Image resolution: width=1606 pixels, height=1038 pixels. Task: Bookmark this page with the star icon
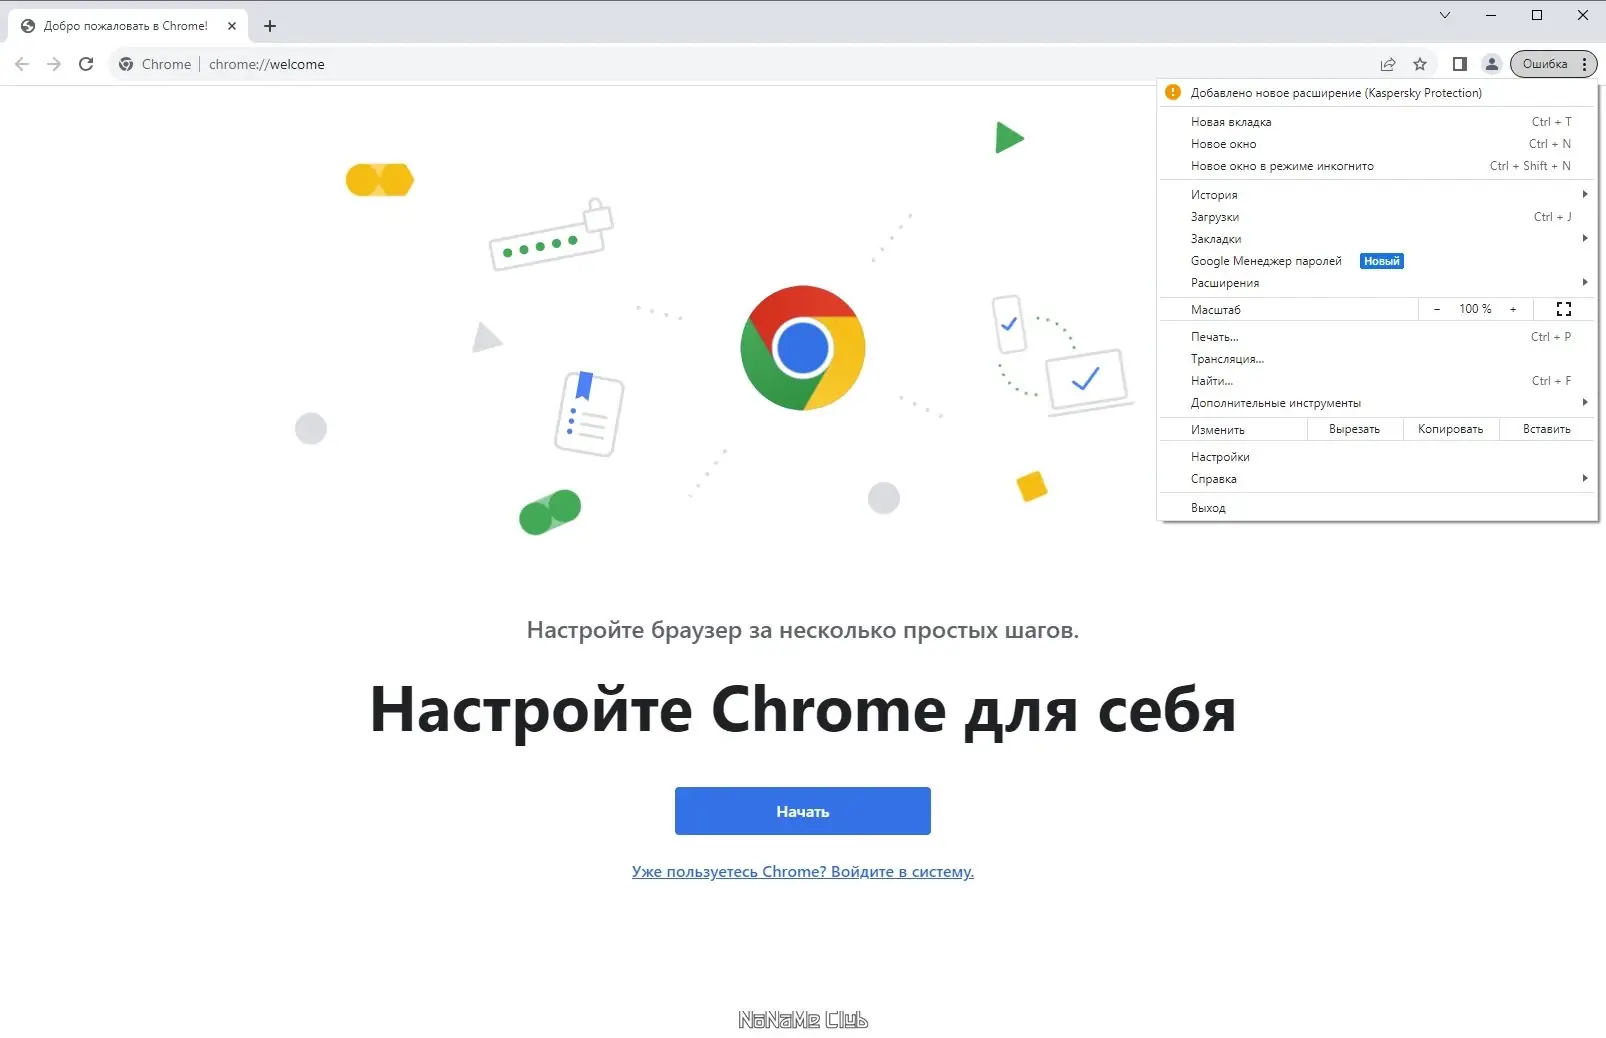pos(1420,63)
